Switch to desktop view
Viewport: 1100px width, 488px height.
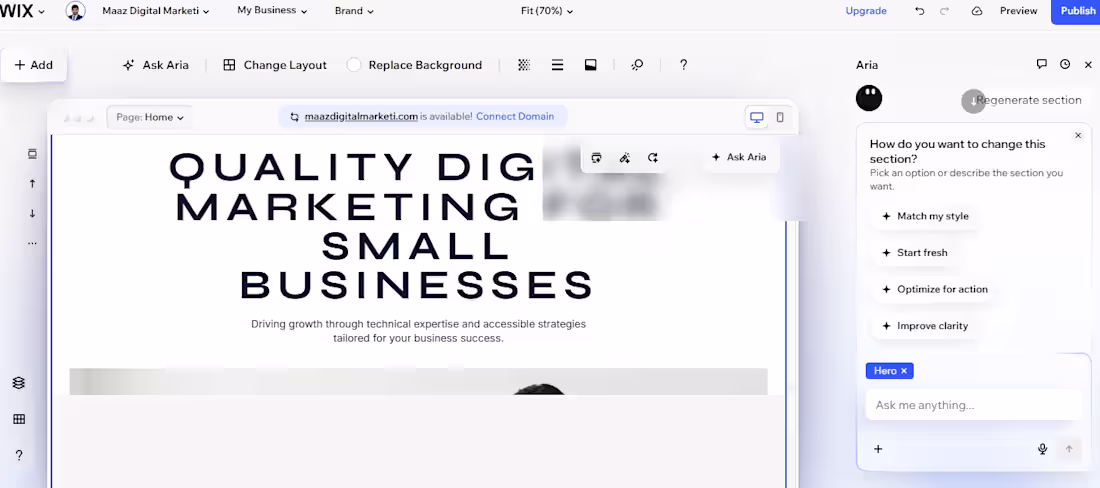click(x=756, y=117)
